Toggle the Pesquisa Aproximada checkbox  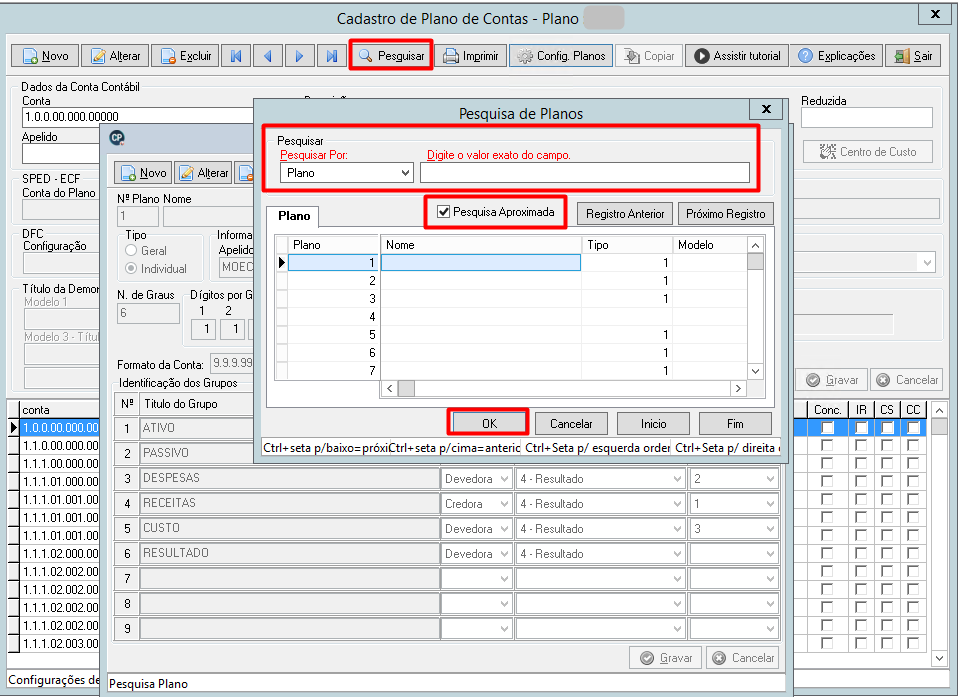tap(444, 212)
